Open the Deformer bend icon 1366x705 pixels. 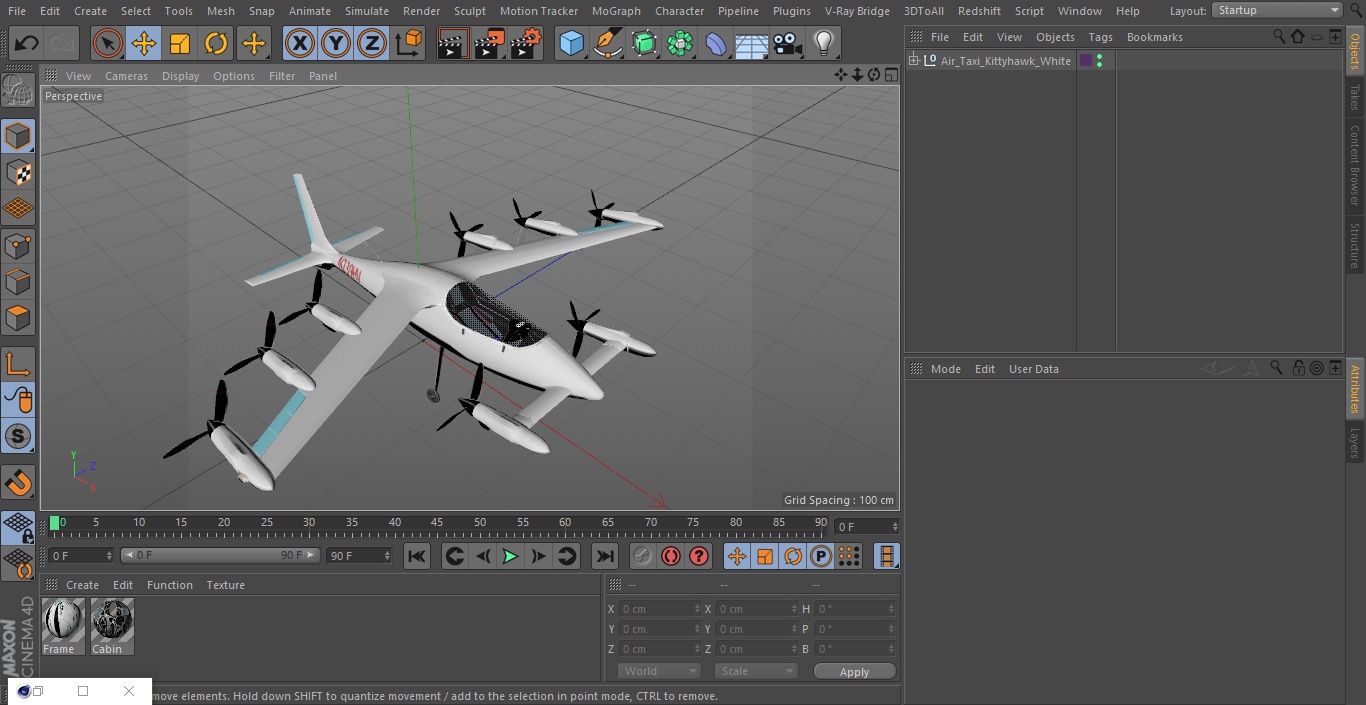click(716, 43)
